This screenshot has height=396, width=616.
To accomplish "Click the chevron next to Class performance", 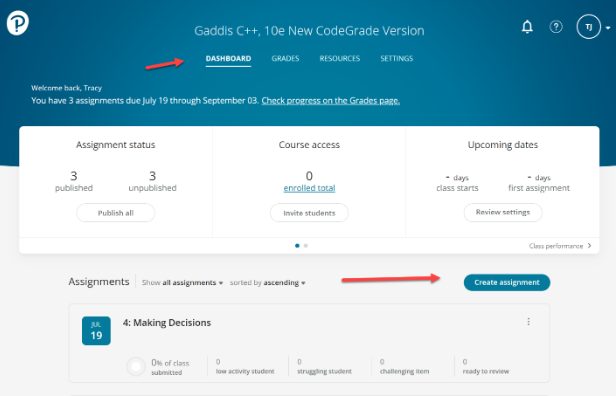I will [589, 246].
